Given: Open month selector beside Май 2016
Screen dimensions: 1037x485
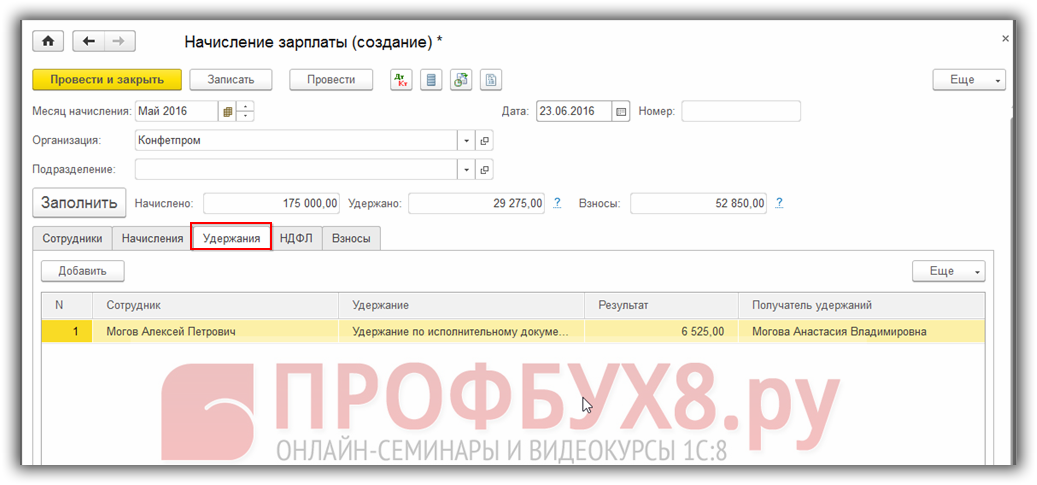Looking at the screenshot, I should (228, 111).
